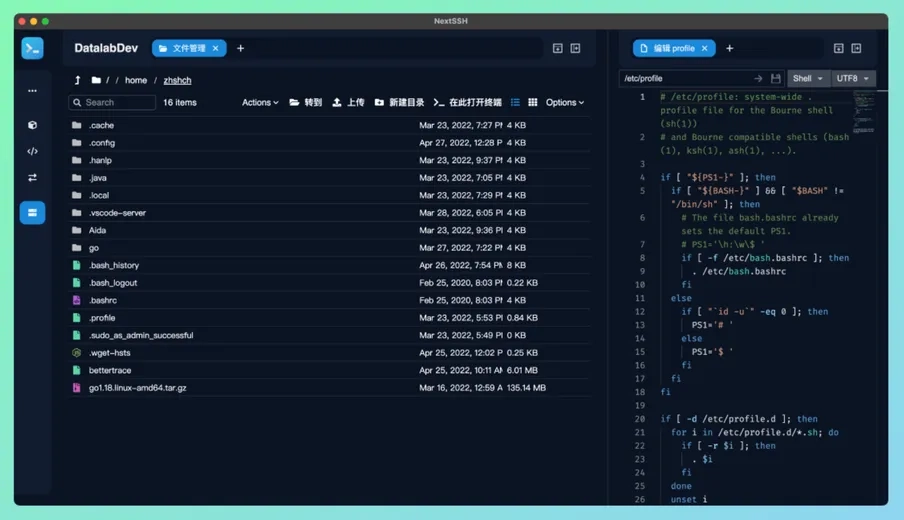Click the 转到 go-to button
Viewport: 904px width, 520px height.
tap(306, 102)
